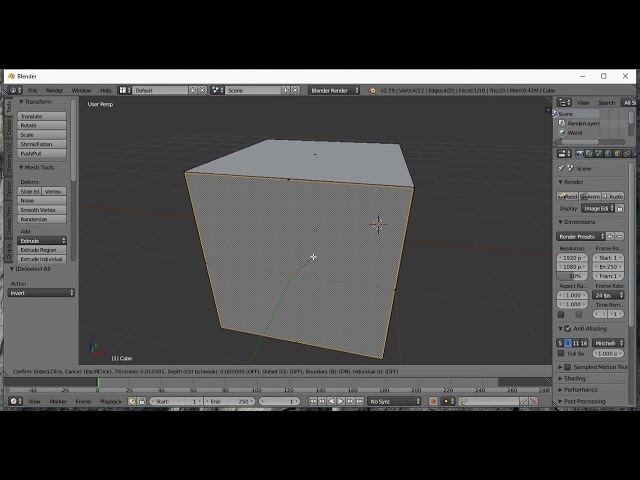Open the timeline Marker menu
The width and height of the screenshot is (640, 480).
(x=58, y=401)
